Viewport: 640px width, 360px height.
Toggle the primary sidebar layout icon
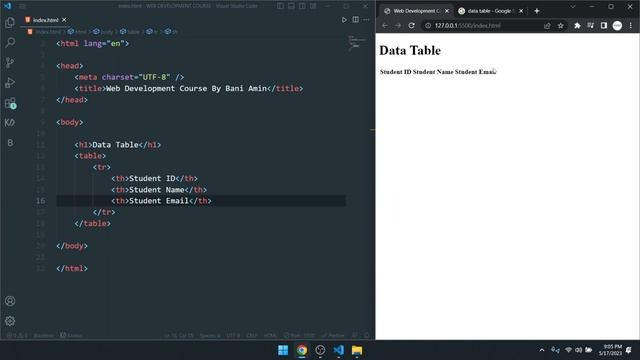[x=280, y=6]
